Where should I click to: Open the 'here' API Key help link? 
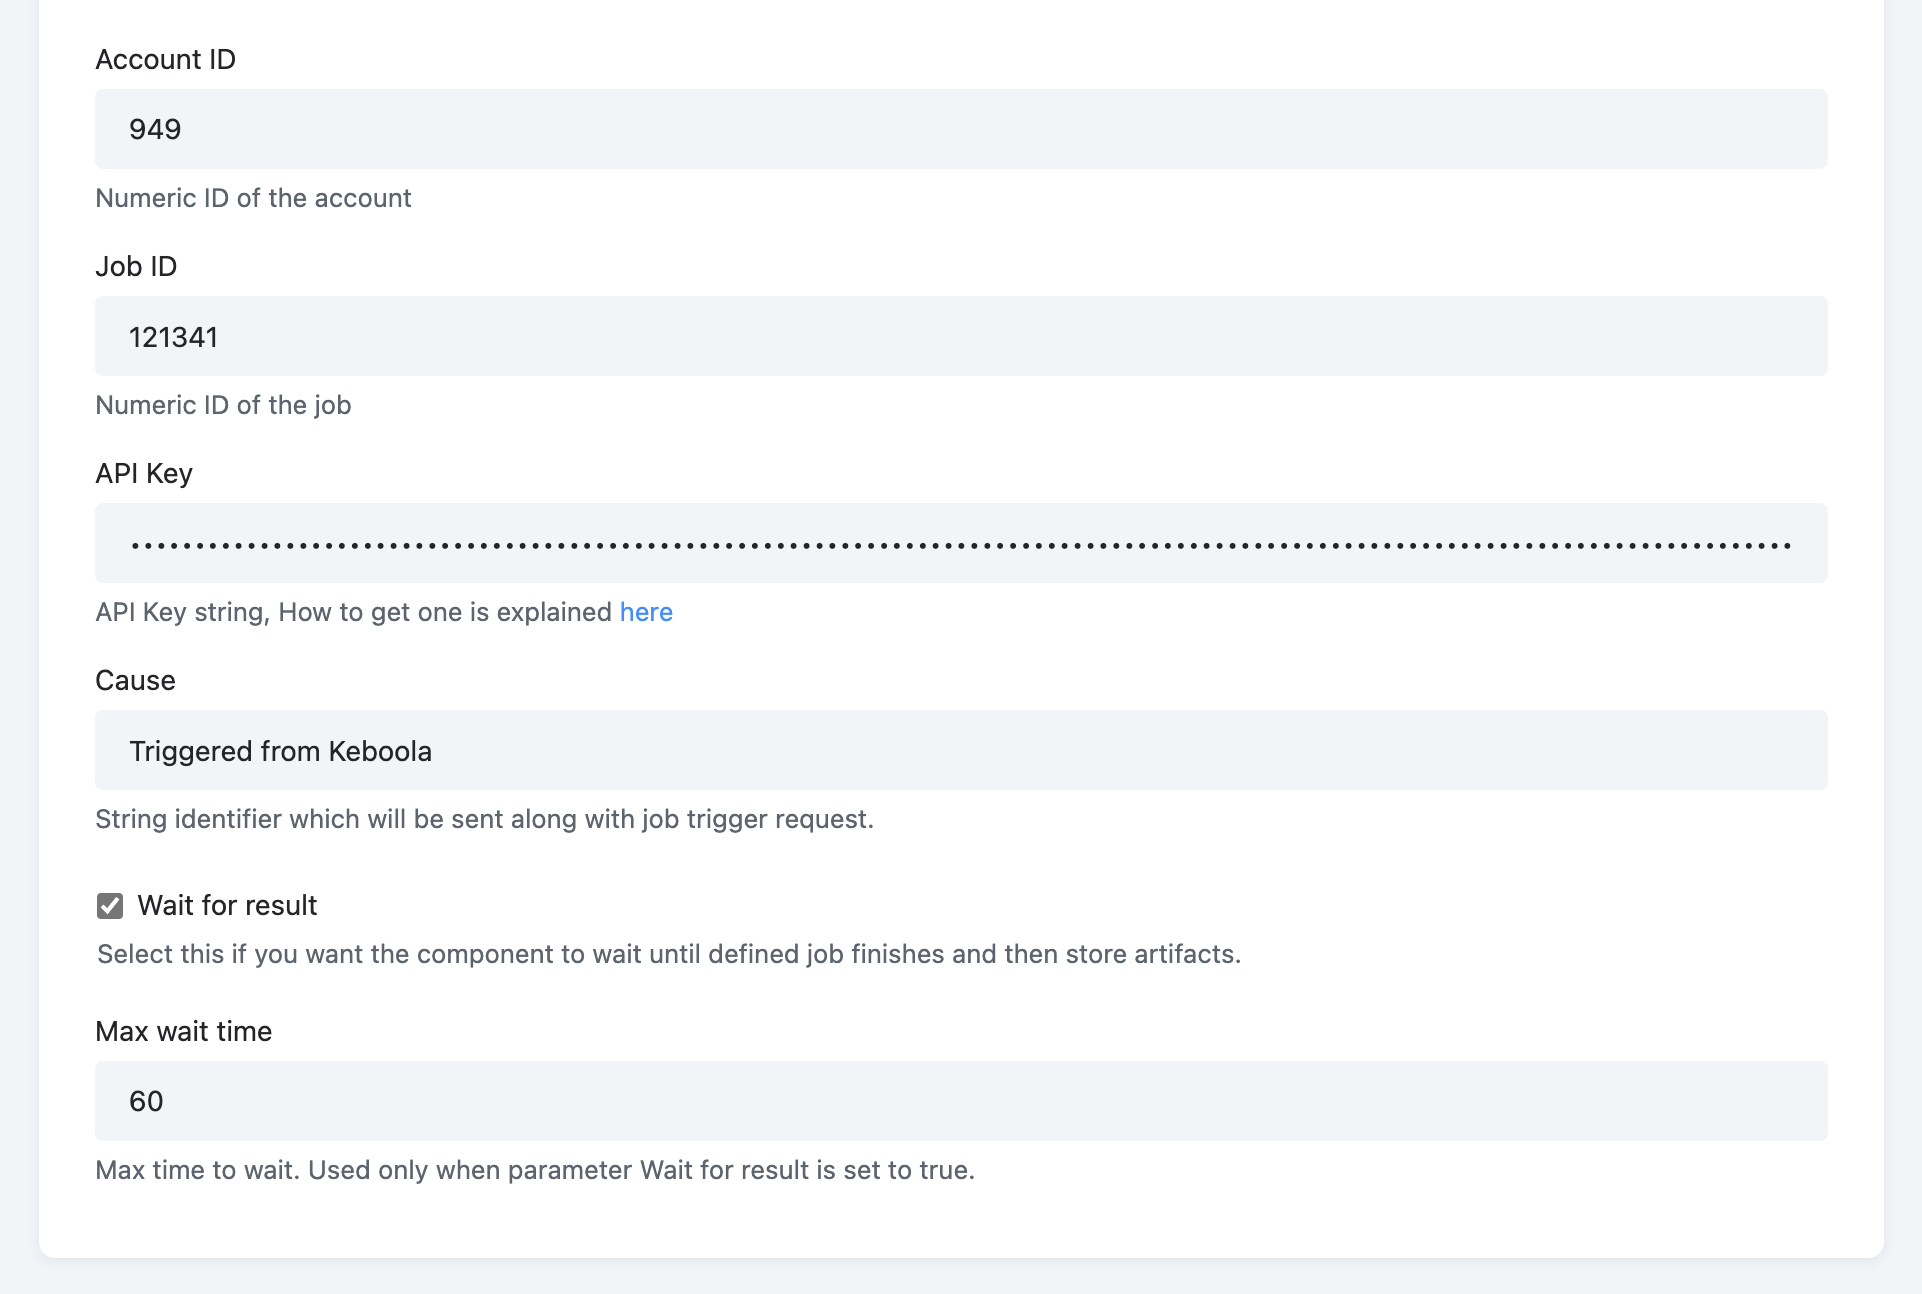tap(646, 612)
